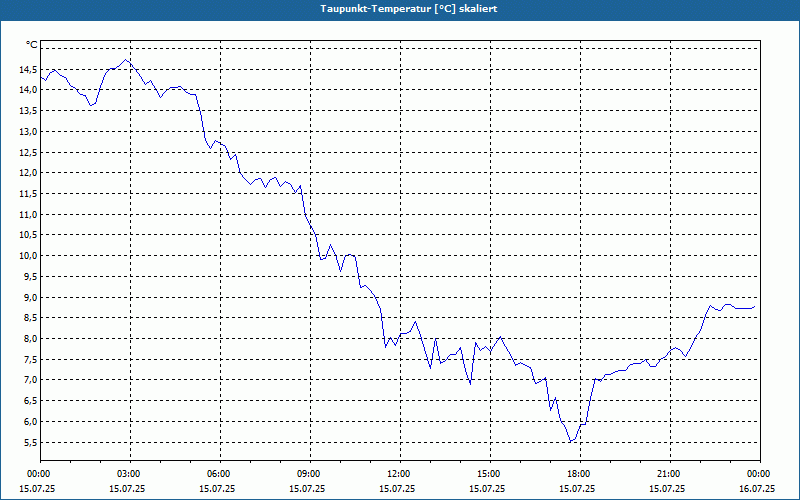The image size is (800, 500).
Task: Click the '13,5' y-axis label
Action: [29, 111]
